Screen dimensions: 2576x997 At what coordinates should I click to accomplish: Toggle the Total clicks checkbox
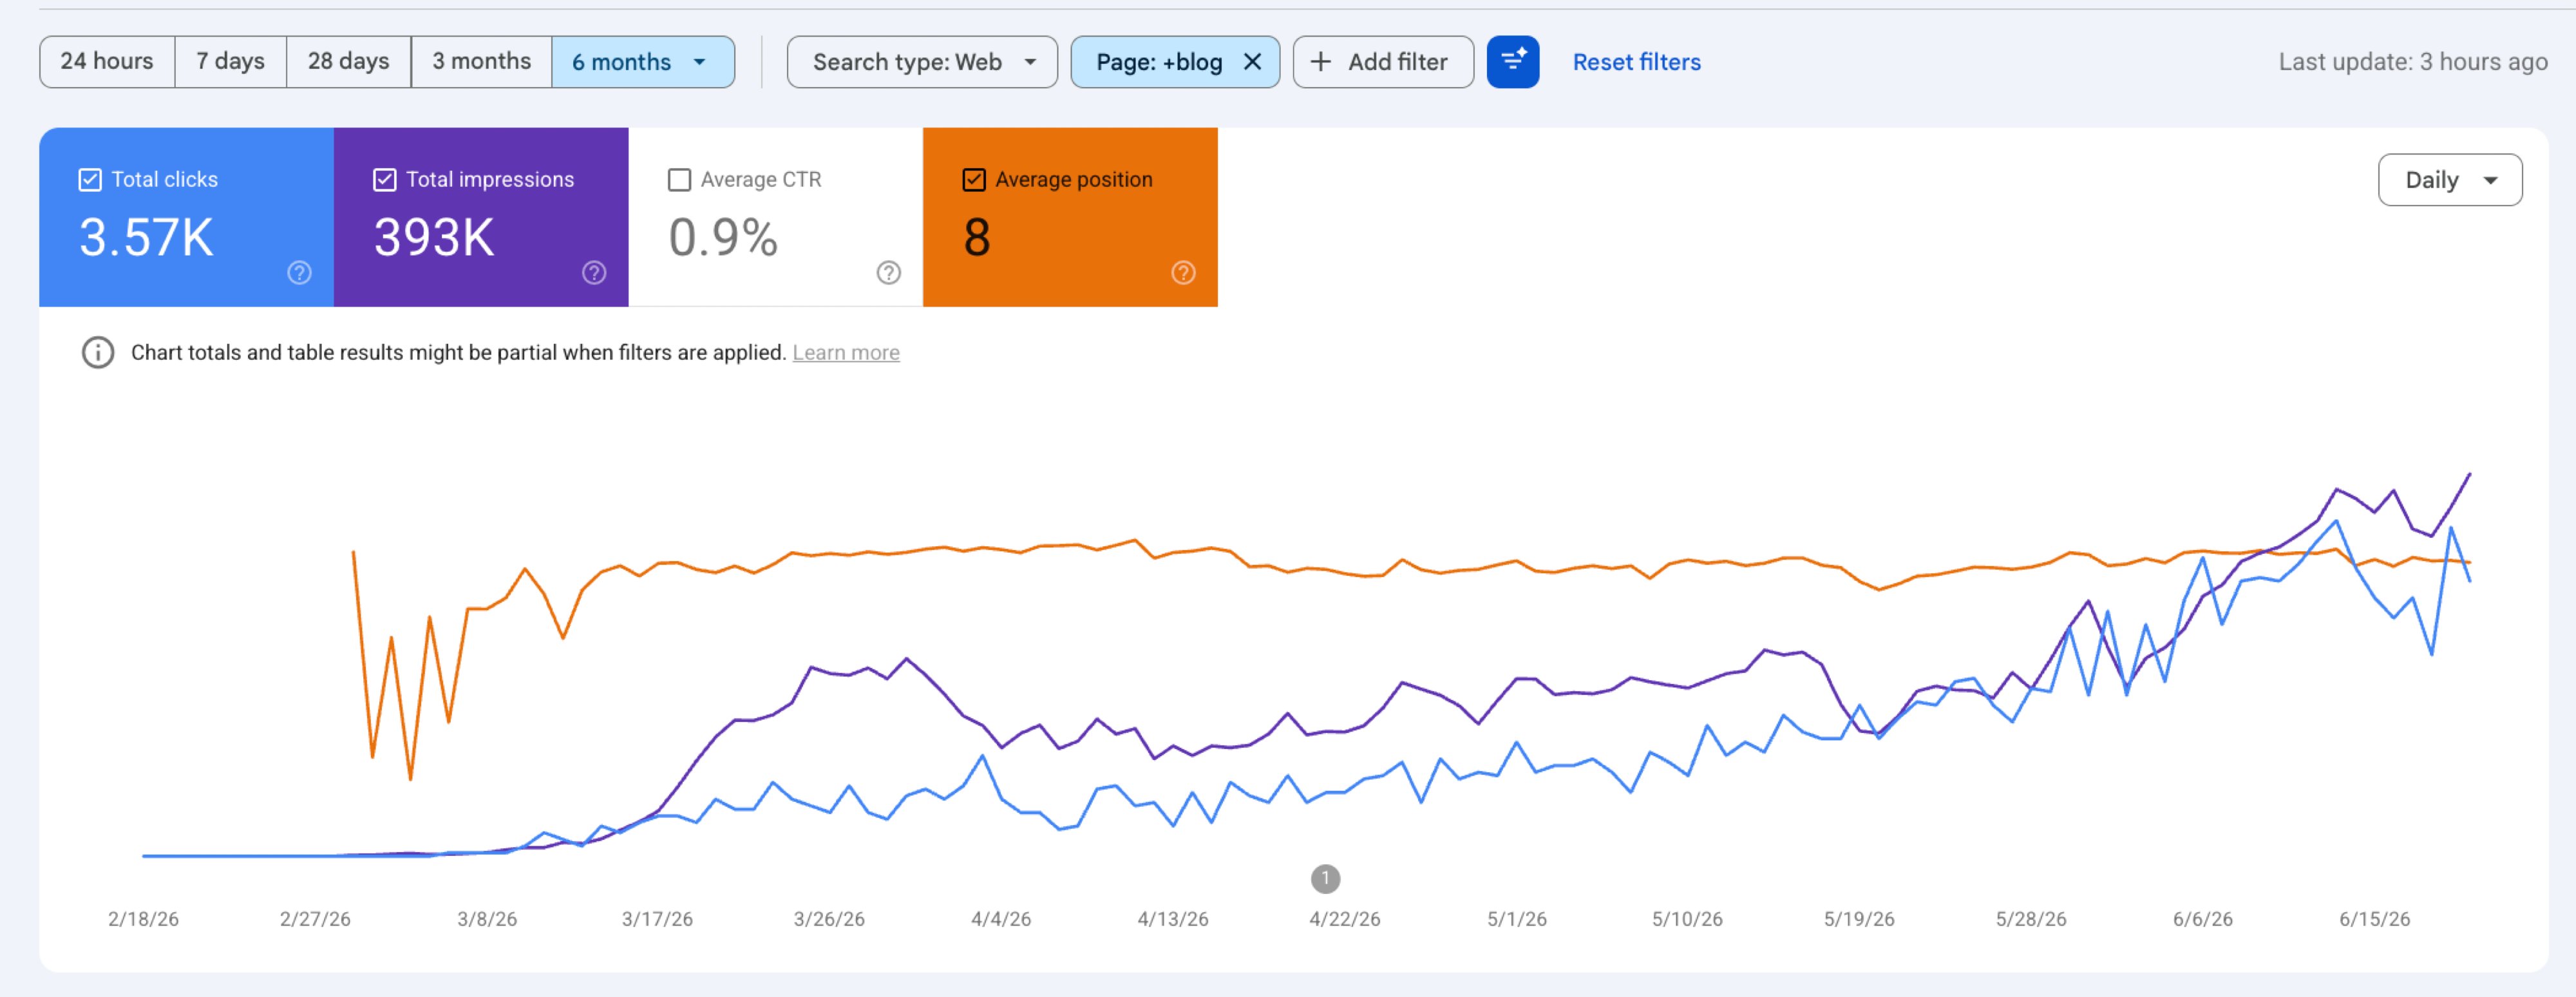[90, 180]
